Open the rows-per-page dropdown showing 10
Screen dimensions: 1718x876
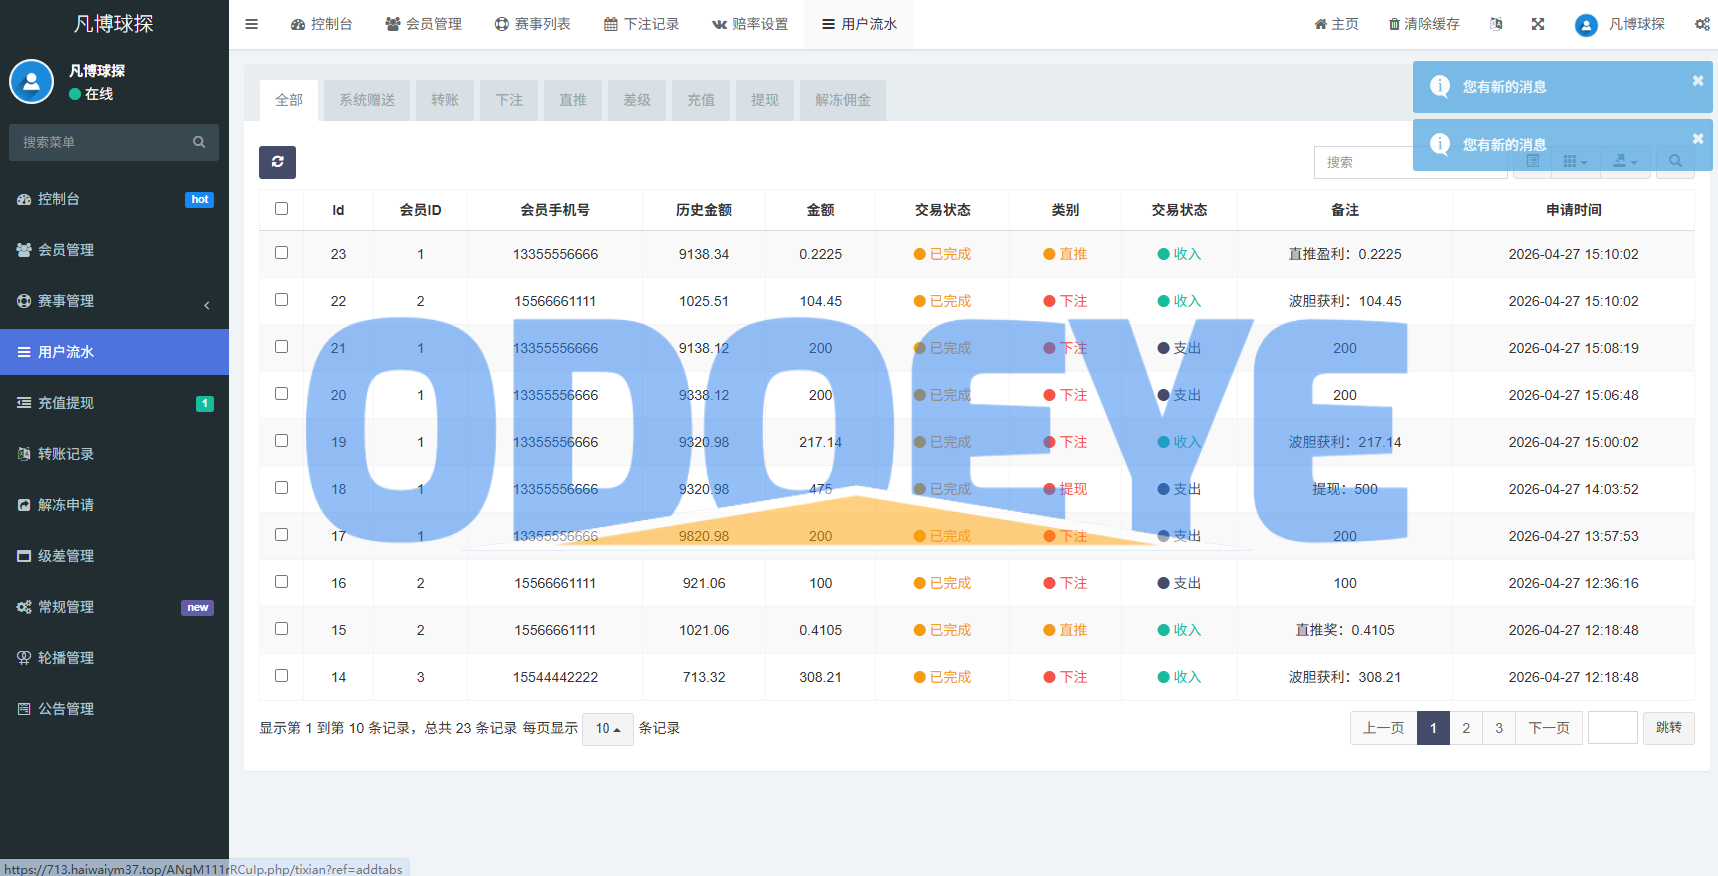click(x=608, y=728)
